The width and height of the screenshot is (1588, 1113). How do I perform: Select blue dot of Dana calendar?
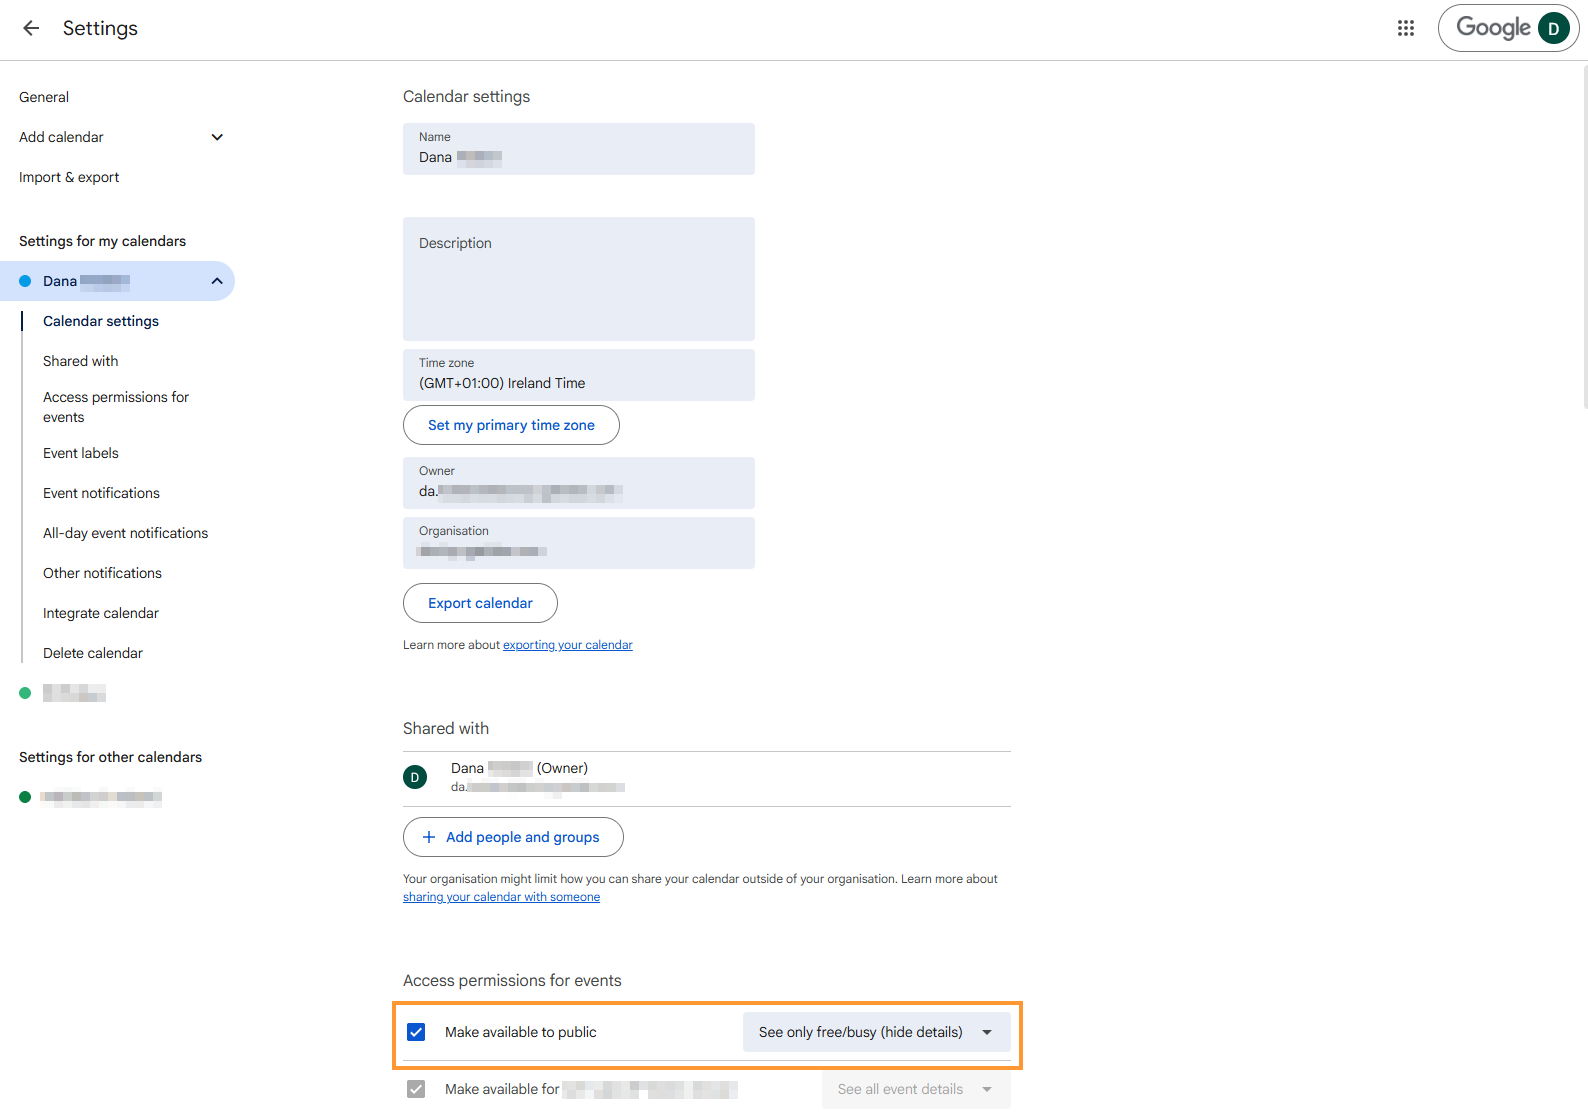tap(25, 281)
